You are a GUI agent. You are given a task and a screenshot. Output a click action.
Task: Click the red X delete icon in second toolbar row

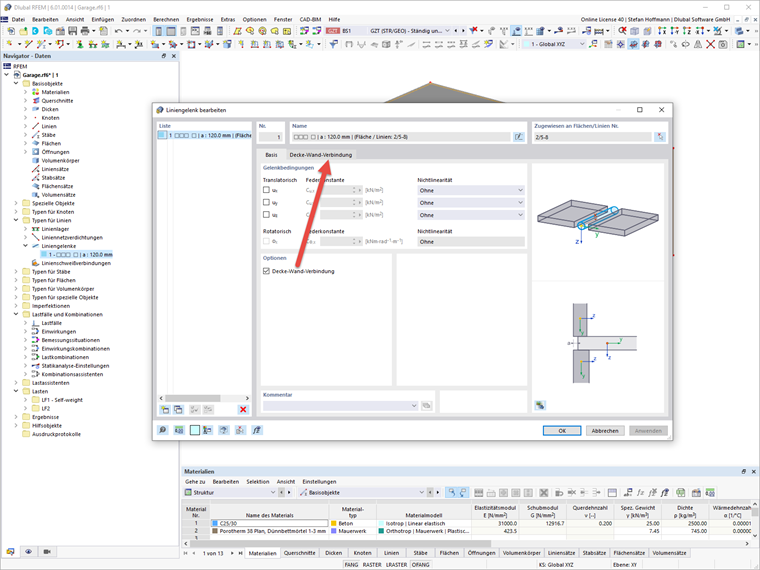click(x=710, y=44)
